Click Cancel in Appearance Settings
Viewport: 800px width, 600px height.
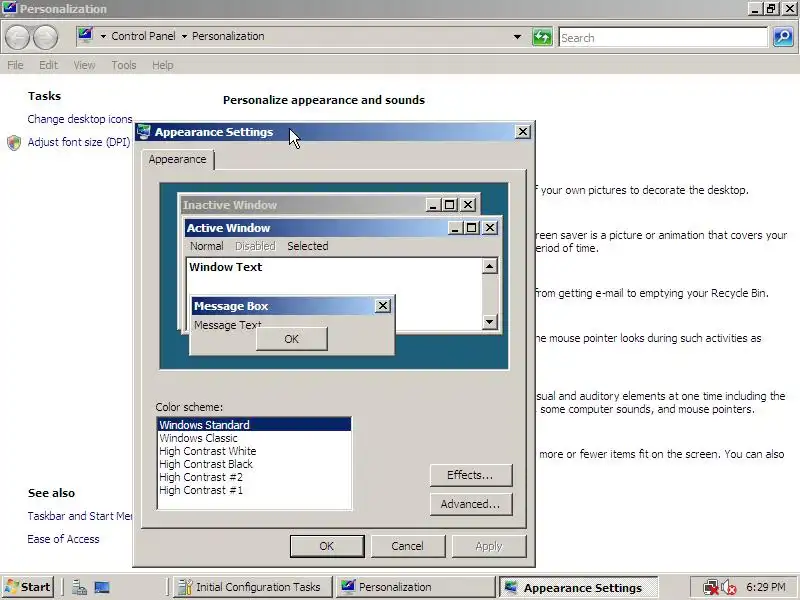pos(408,546)
